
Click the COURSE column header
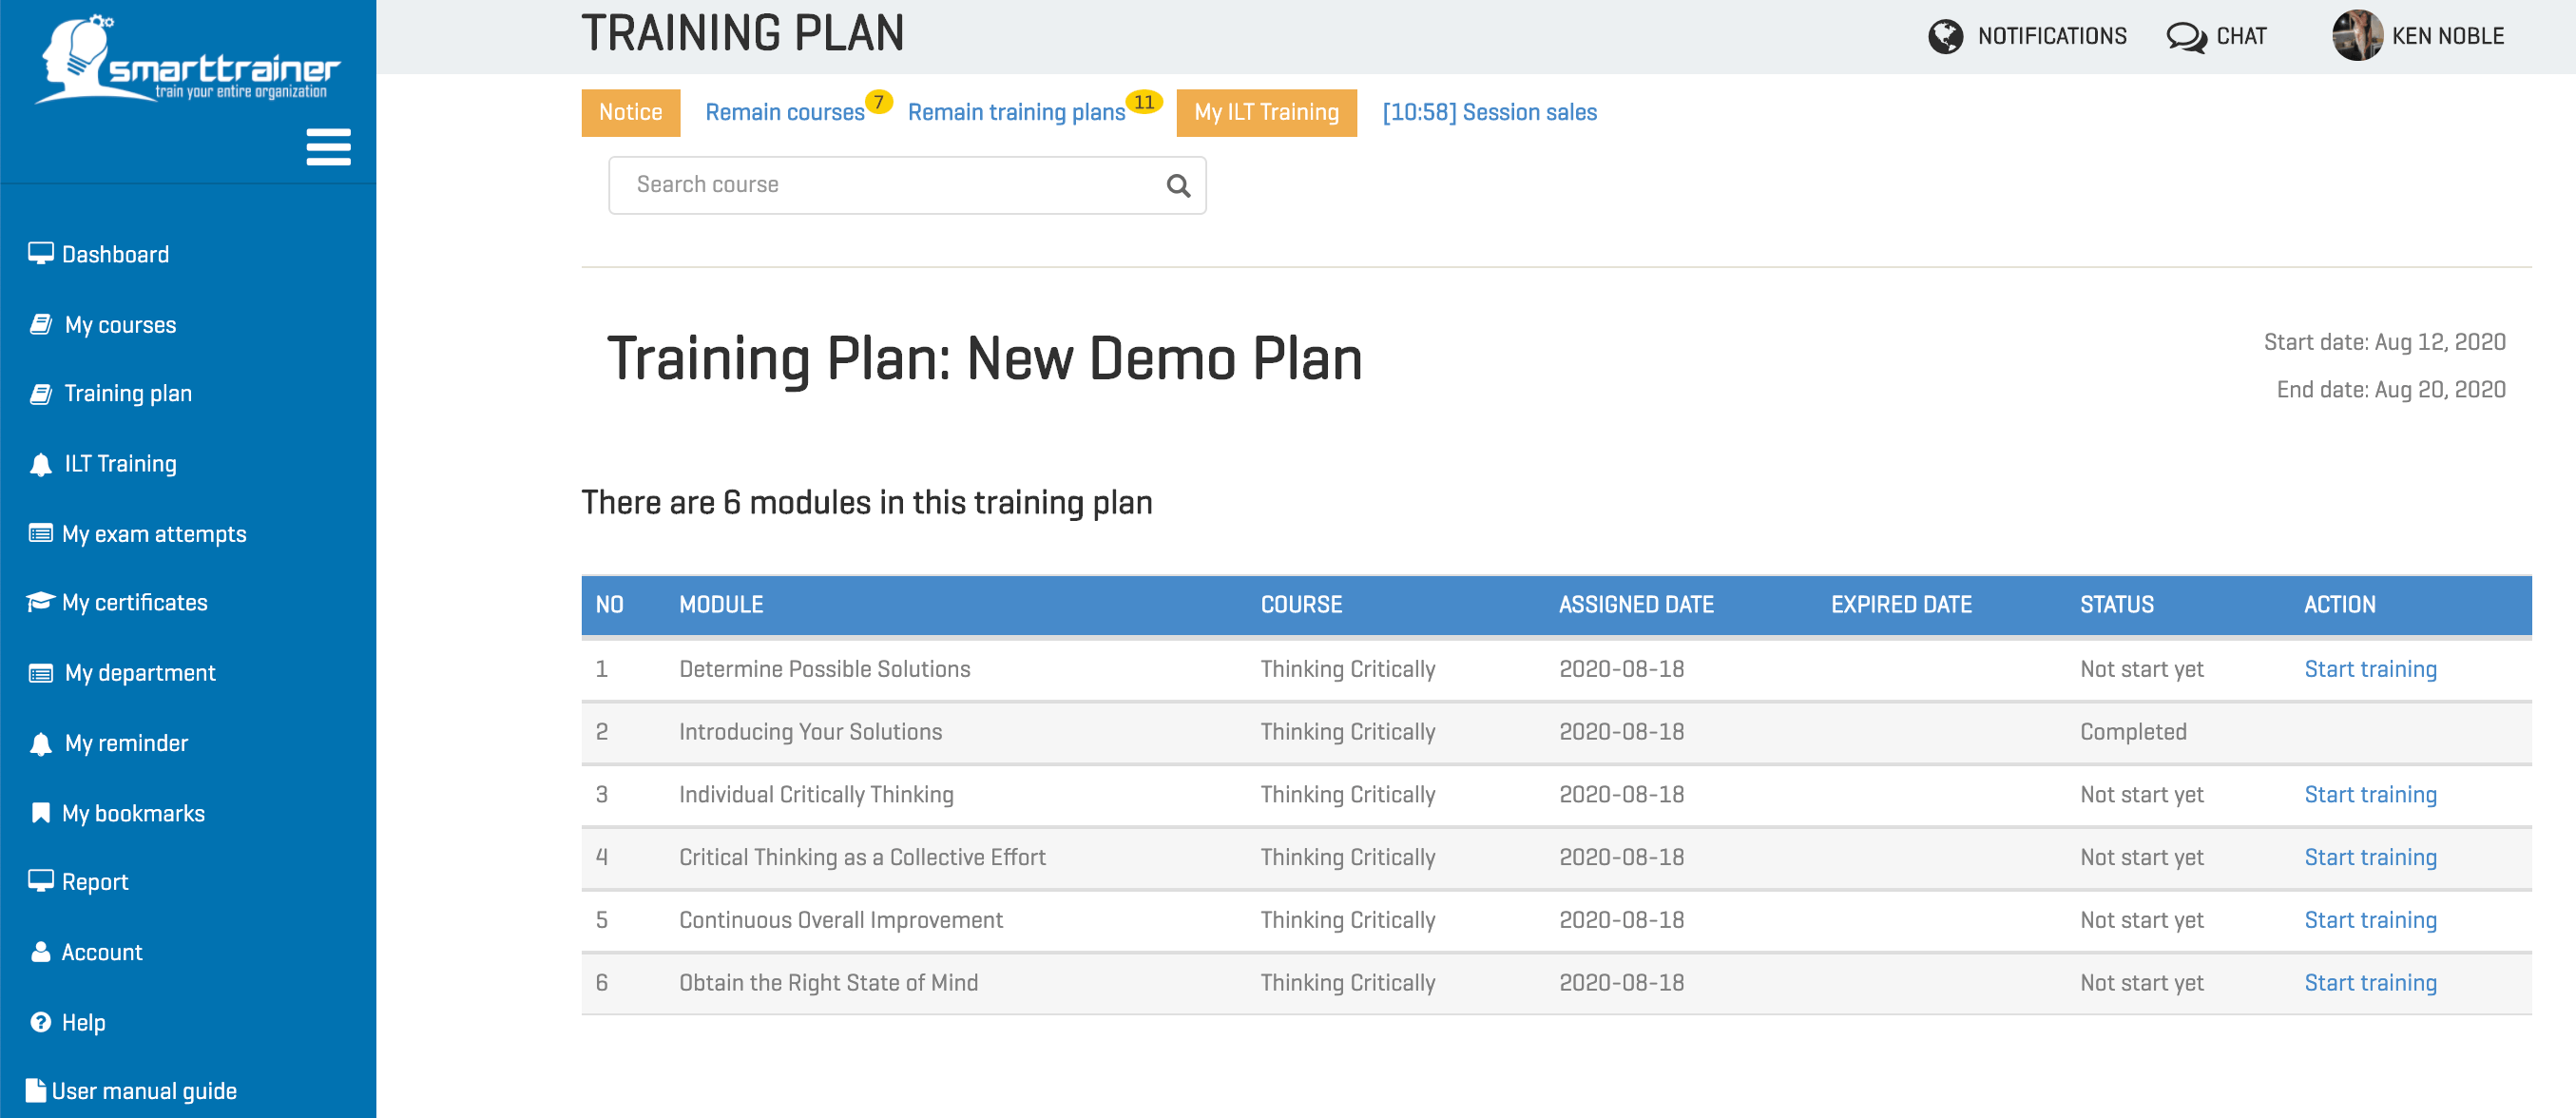1301,604
